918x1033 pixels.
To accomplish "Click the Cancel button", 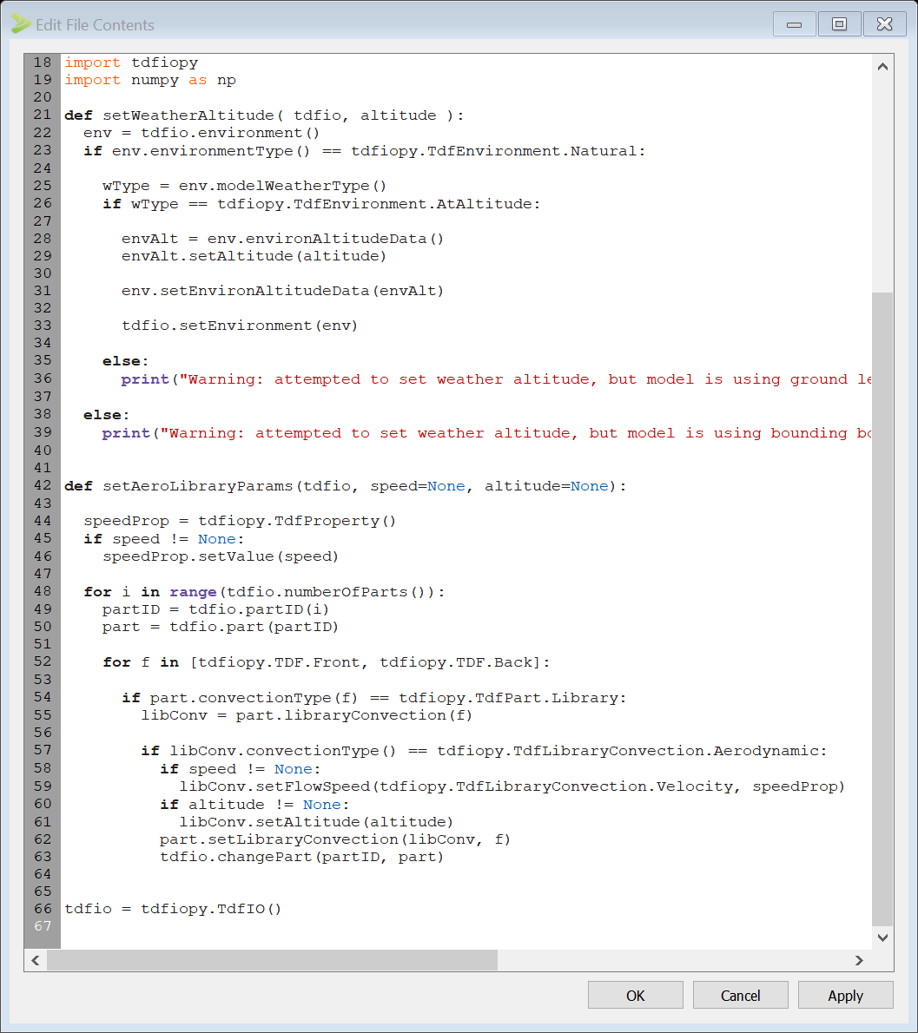I will pyautogui.click(x=740, y=995).
